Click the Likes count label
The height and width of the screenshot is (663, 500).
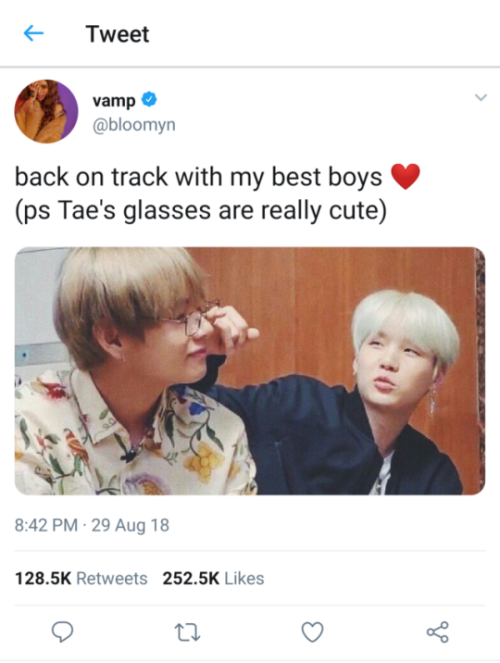(244, 578)
